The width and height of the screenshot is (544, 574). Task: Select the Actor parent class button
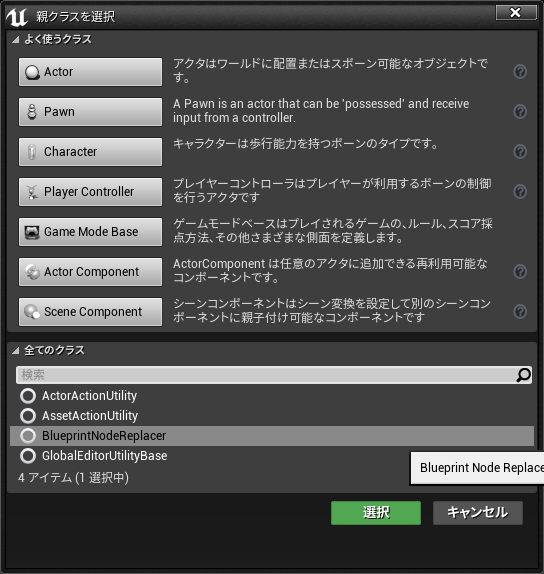[90, 72]
